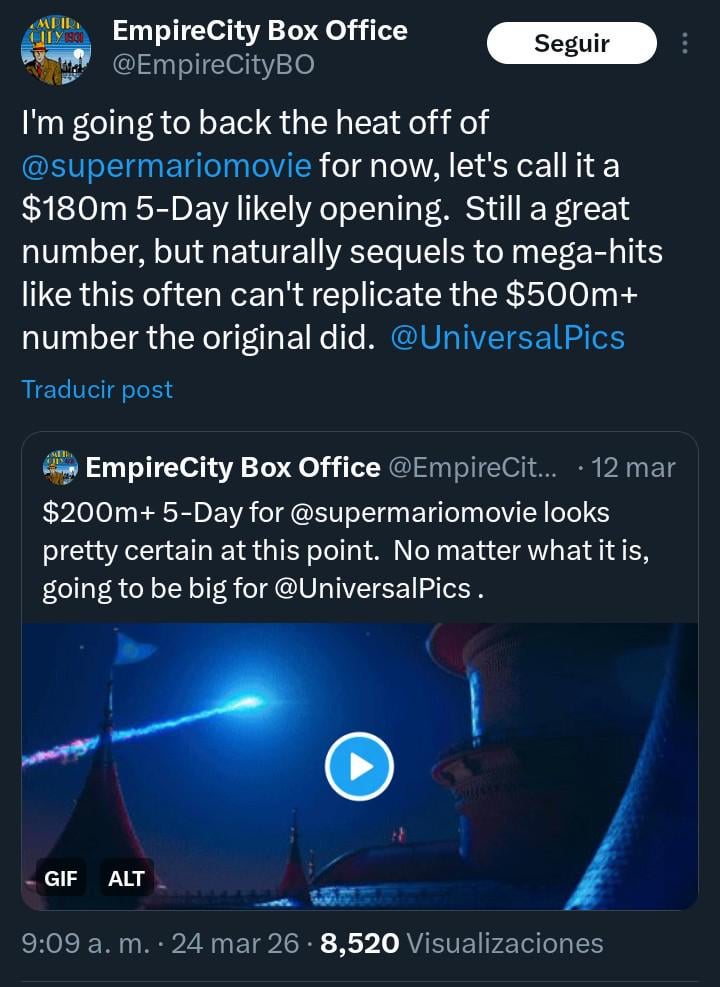Click the quoted post's 12 mar date
Image resolution: width=720 pixels, height=987 pixels.
633,467
